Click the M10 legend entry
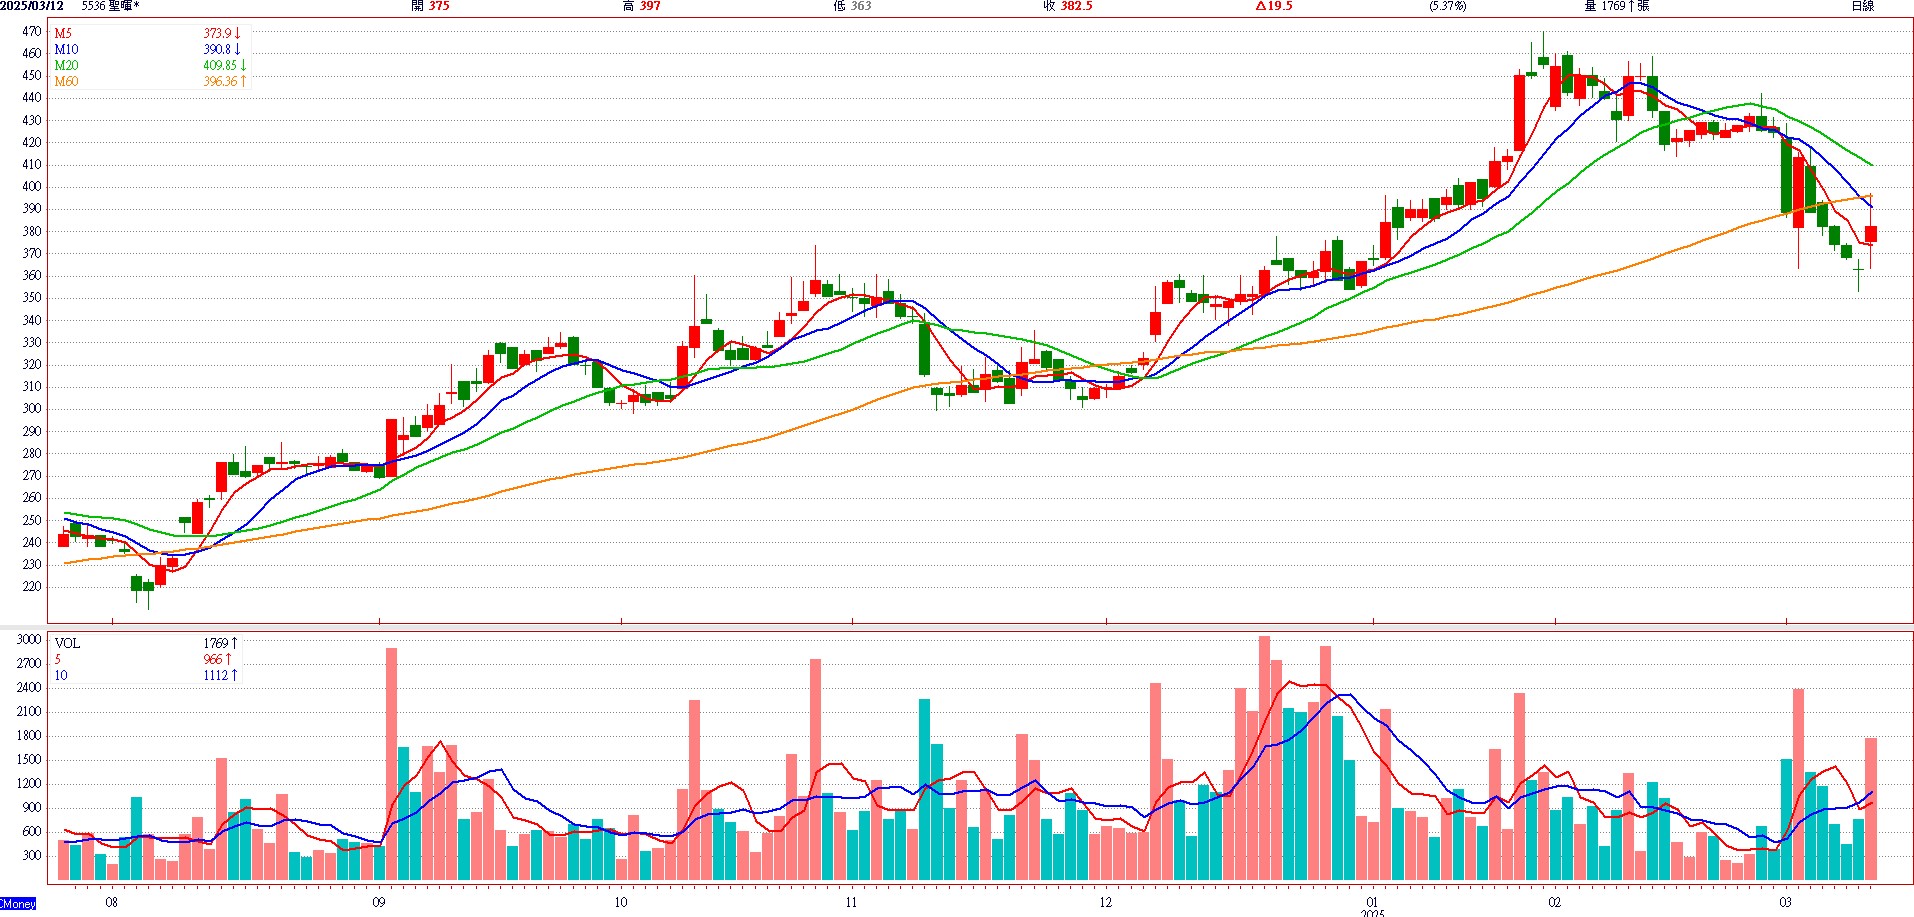The width and height of the screenshot is (1914, 917). 66,49
